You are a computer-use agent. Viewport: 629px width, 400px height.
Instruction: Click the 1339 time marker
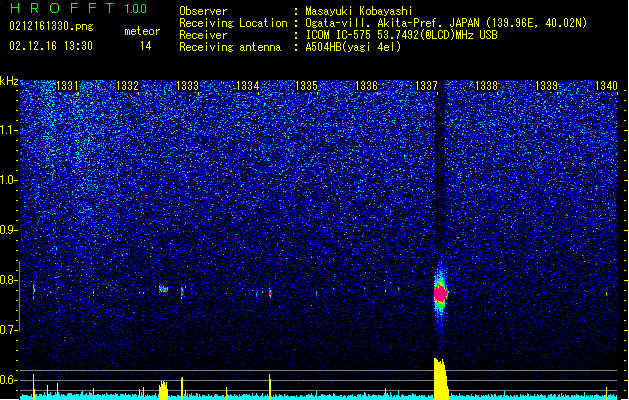tap(546, 86)
